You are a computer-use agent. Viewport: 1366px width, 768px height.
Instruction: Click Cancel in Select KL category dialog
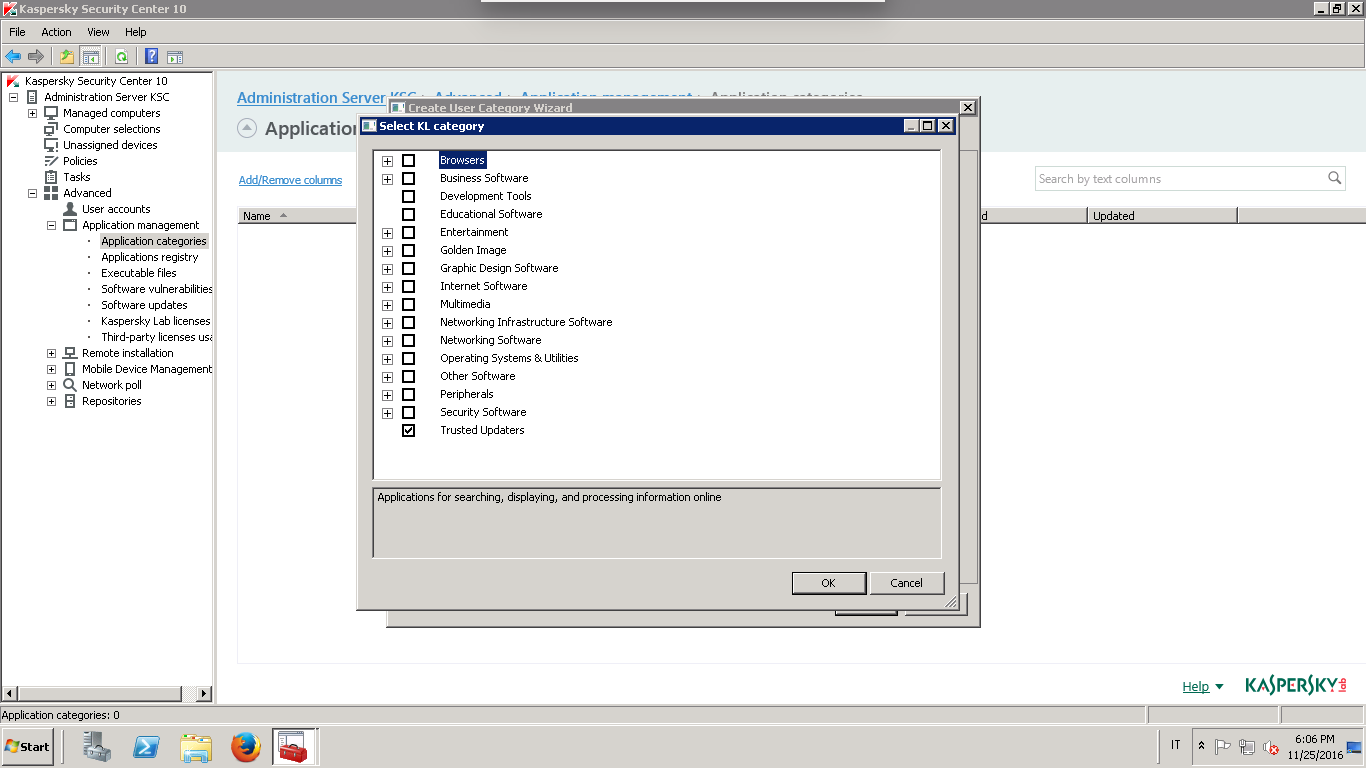[x=906, y=583]
